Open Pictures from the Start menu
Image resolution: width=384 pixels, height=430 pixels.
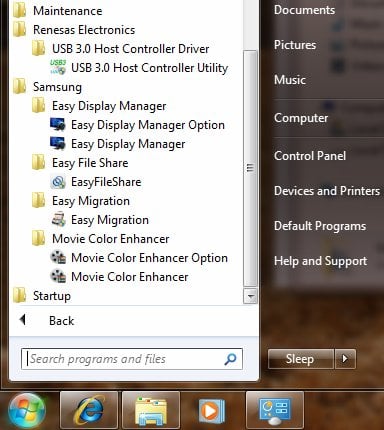[295, 45]
